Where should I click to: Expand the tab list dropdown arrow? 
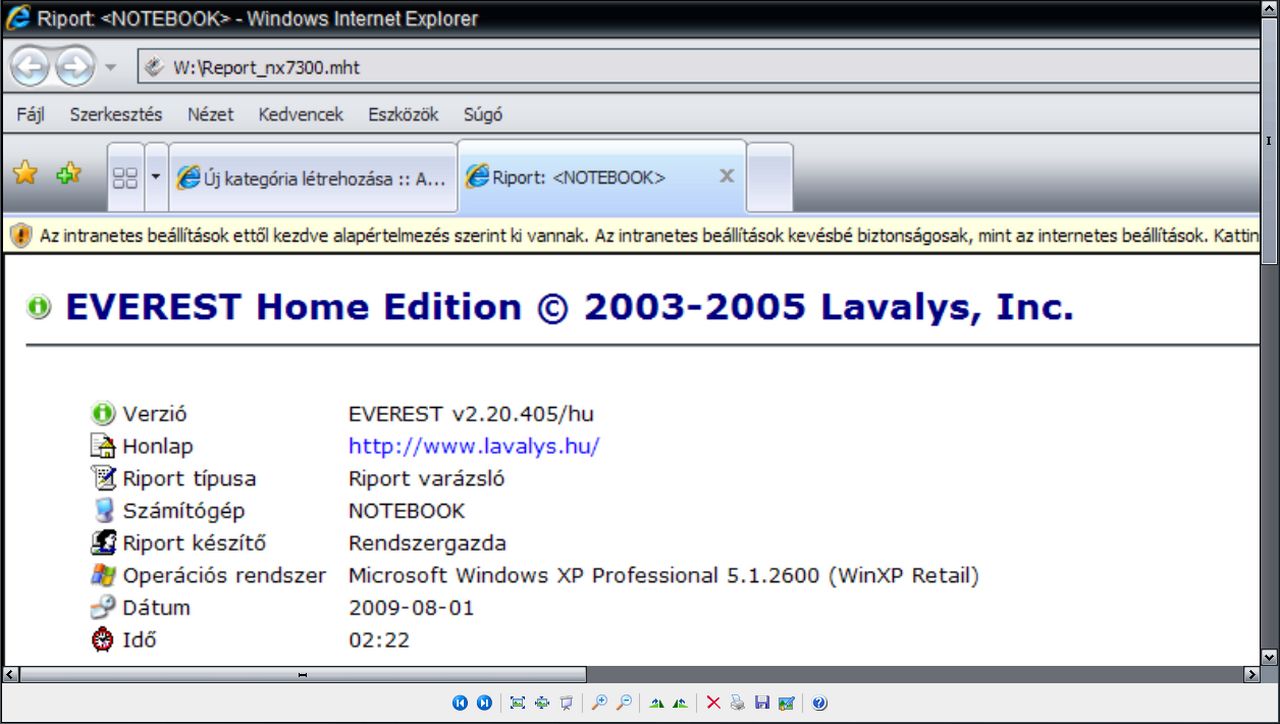coord(156,178)
